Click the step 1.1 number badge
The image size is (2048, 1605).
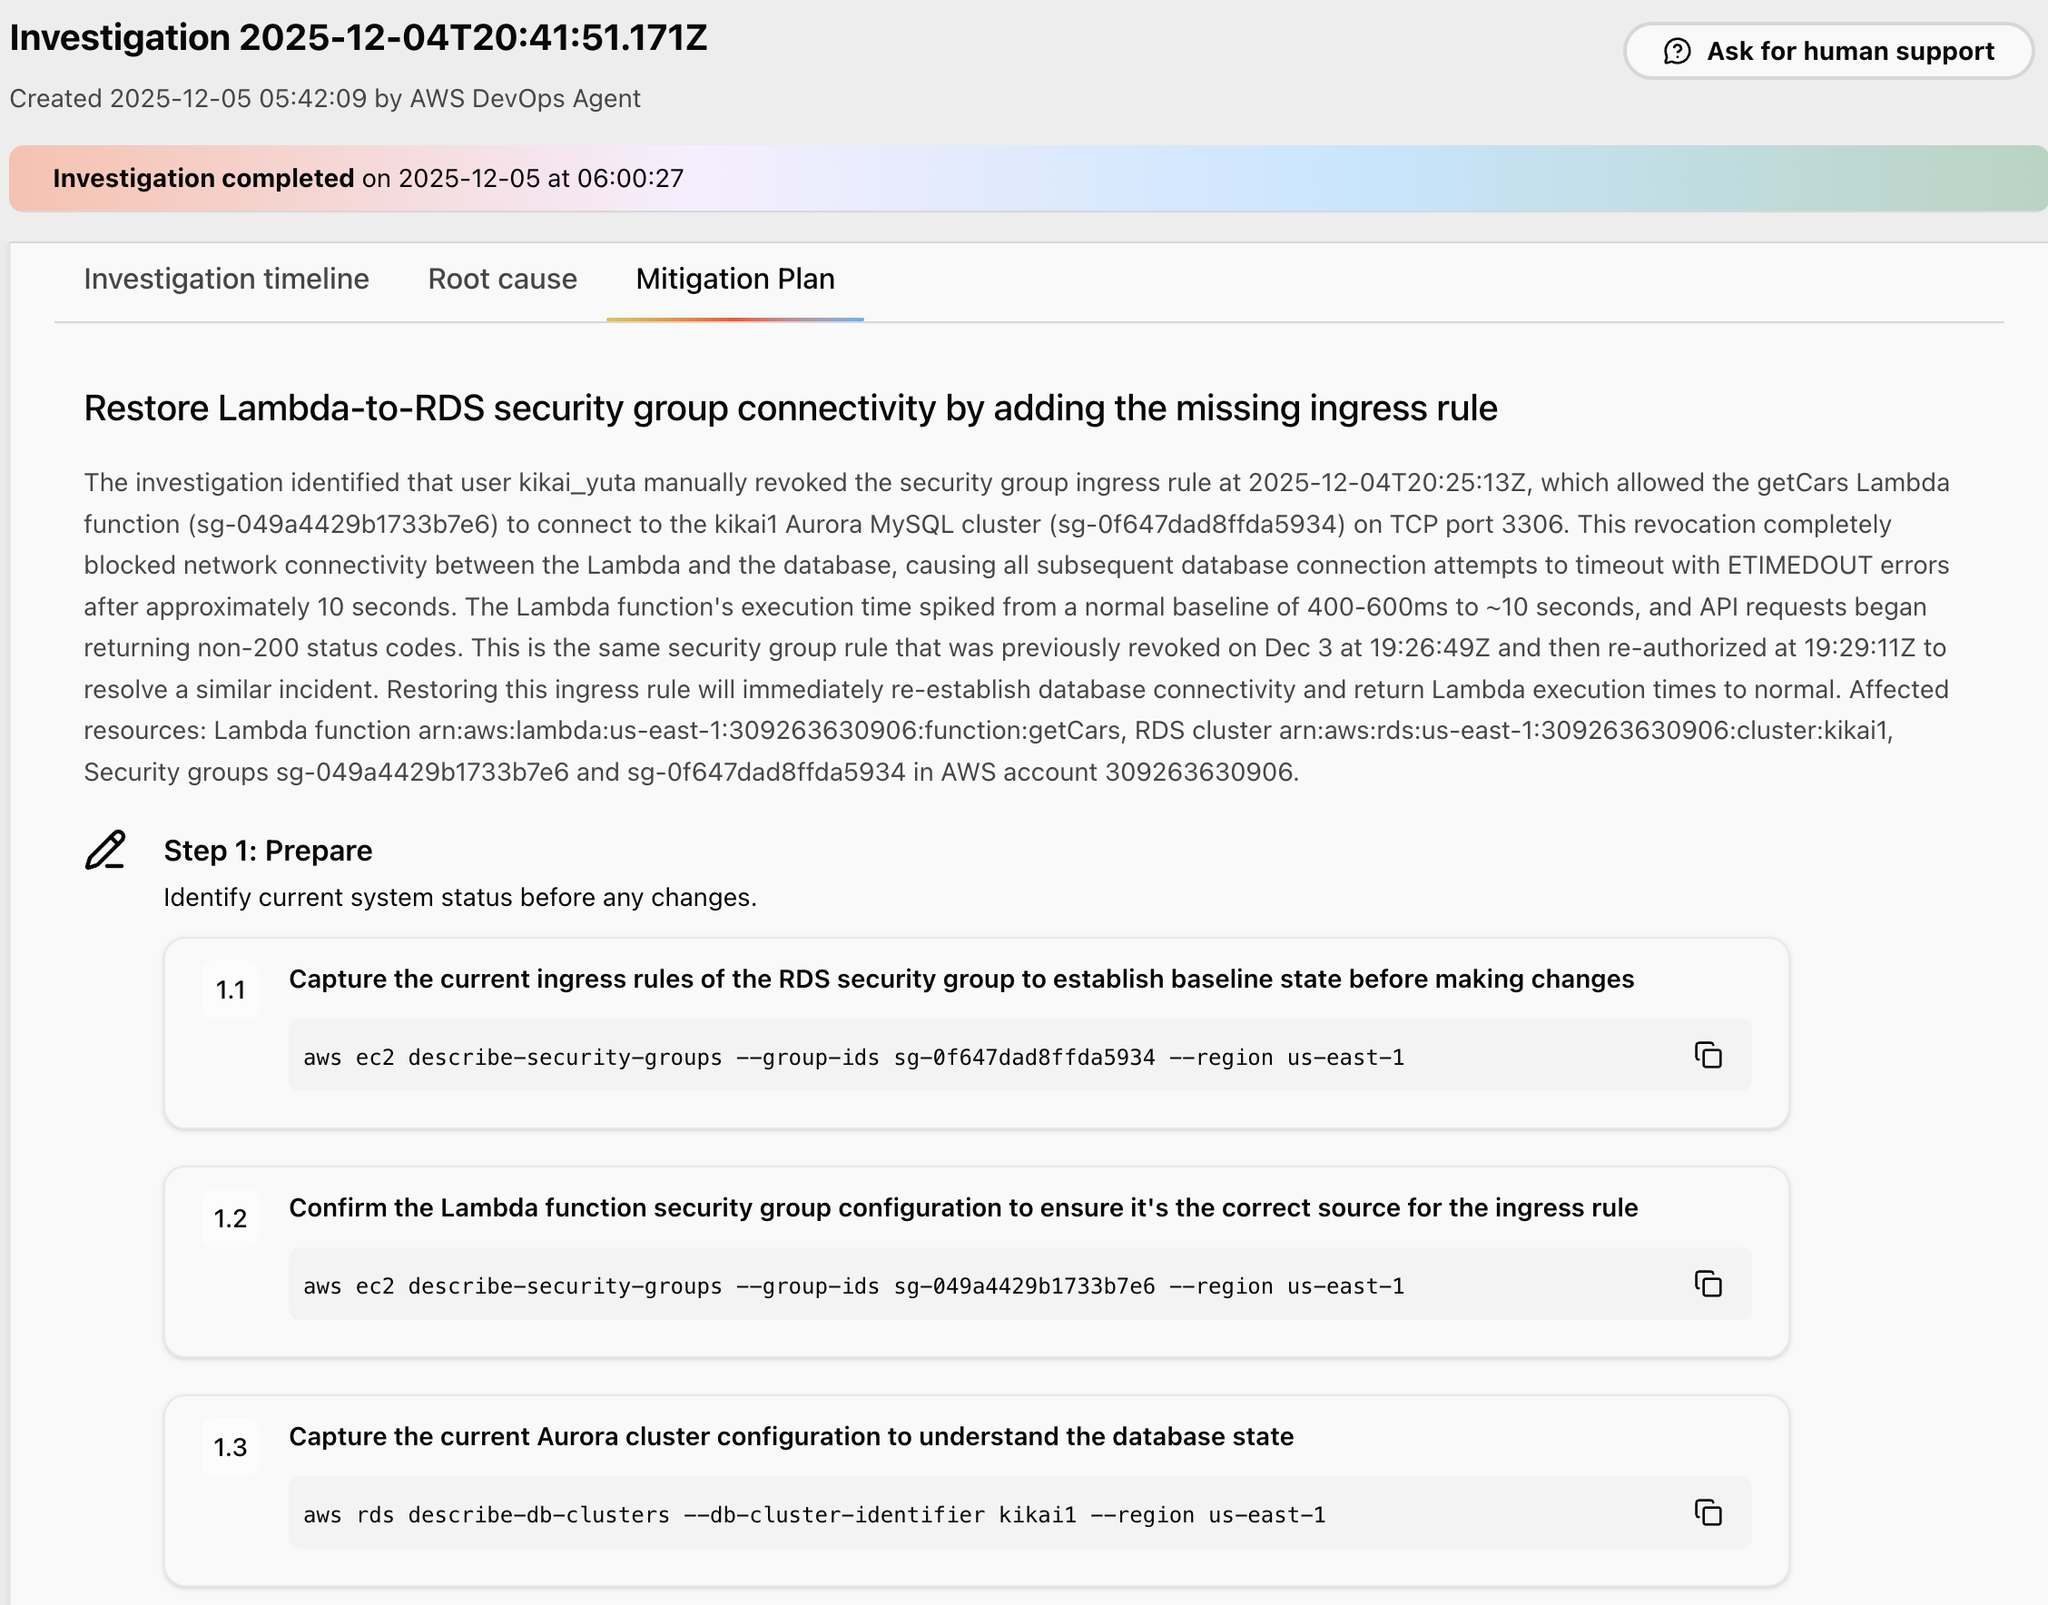[230, 990]
